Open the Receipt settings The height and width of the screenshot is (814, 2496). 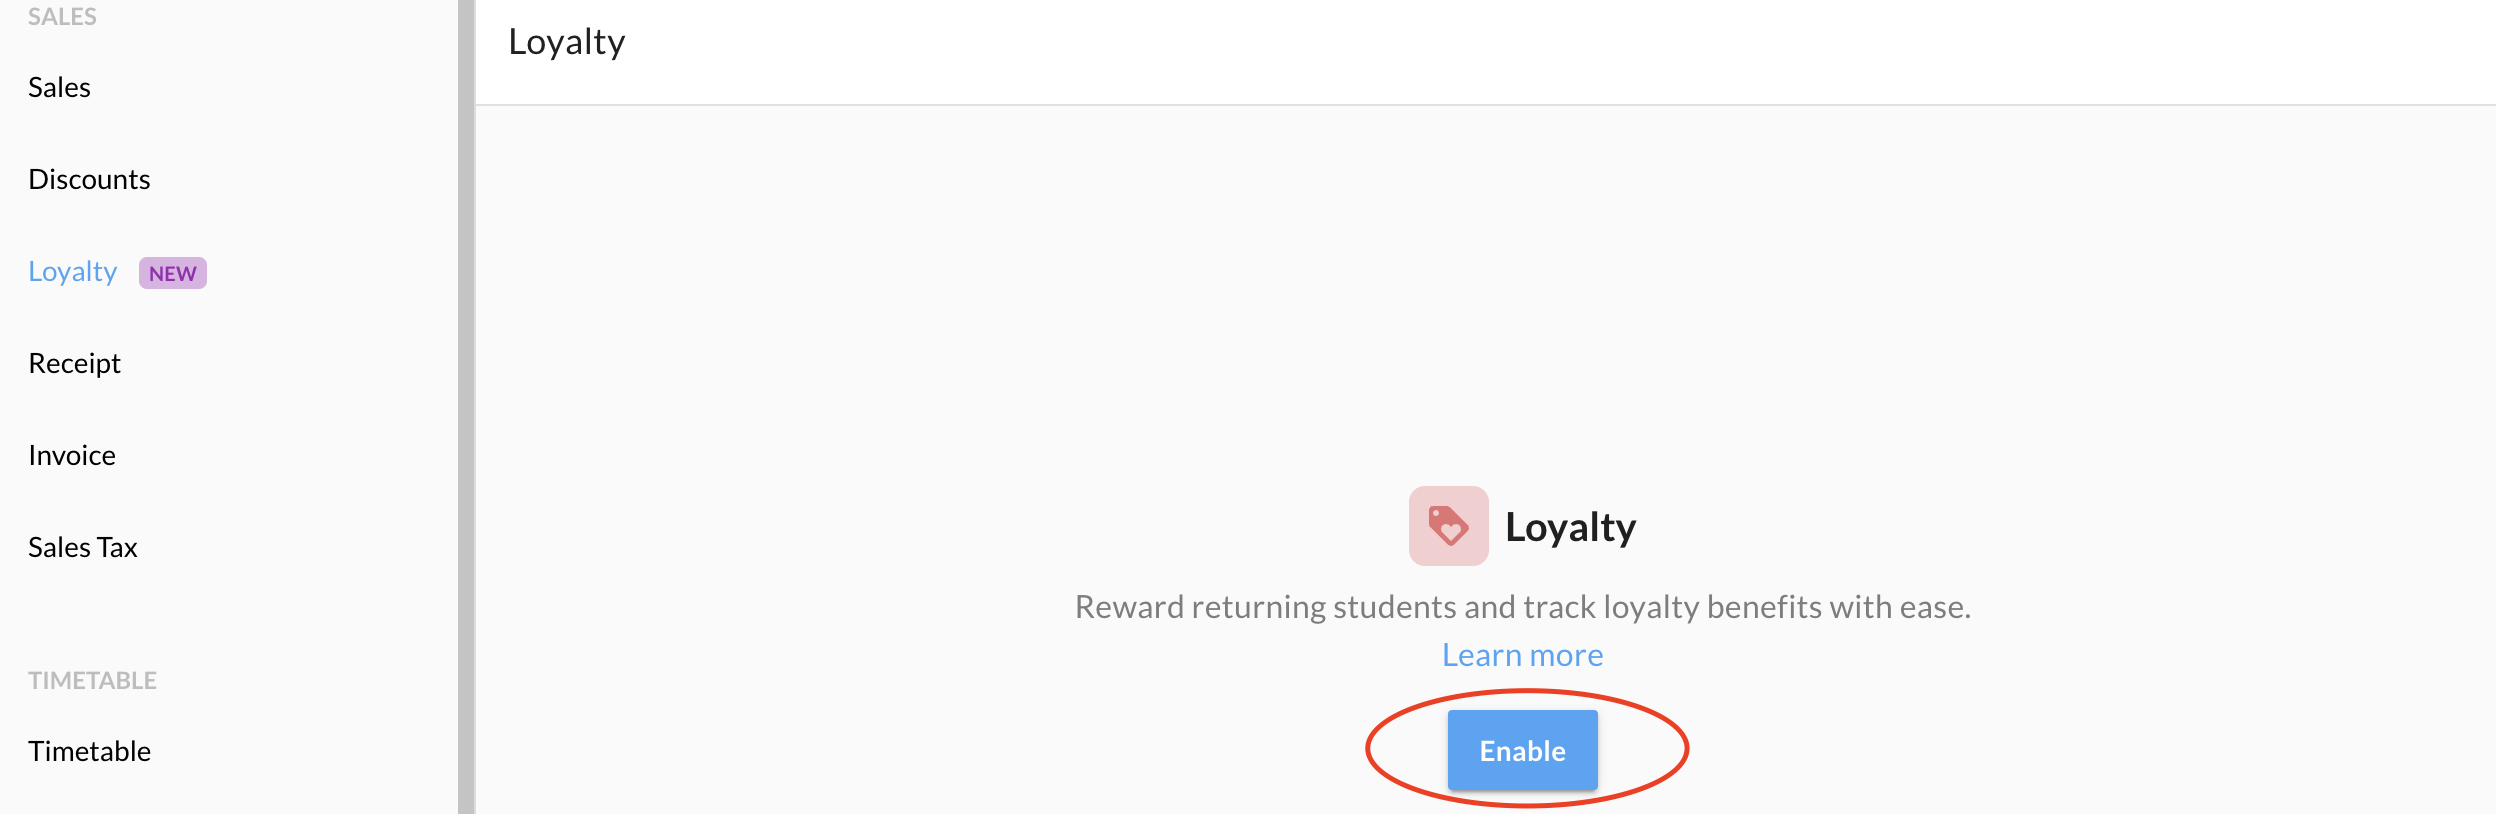74,364
